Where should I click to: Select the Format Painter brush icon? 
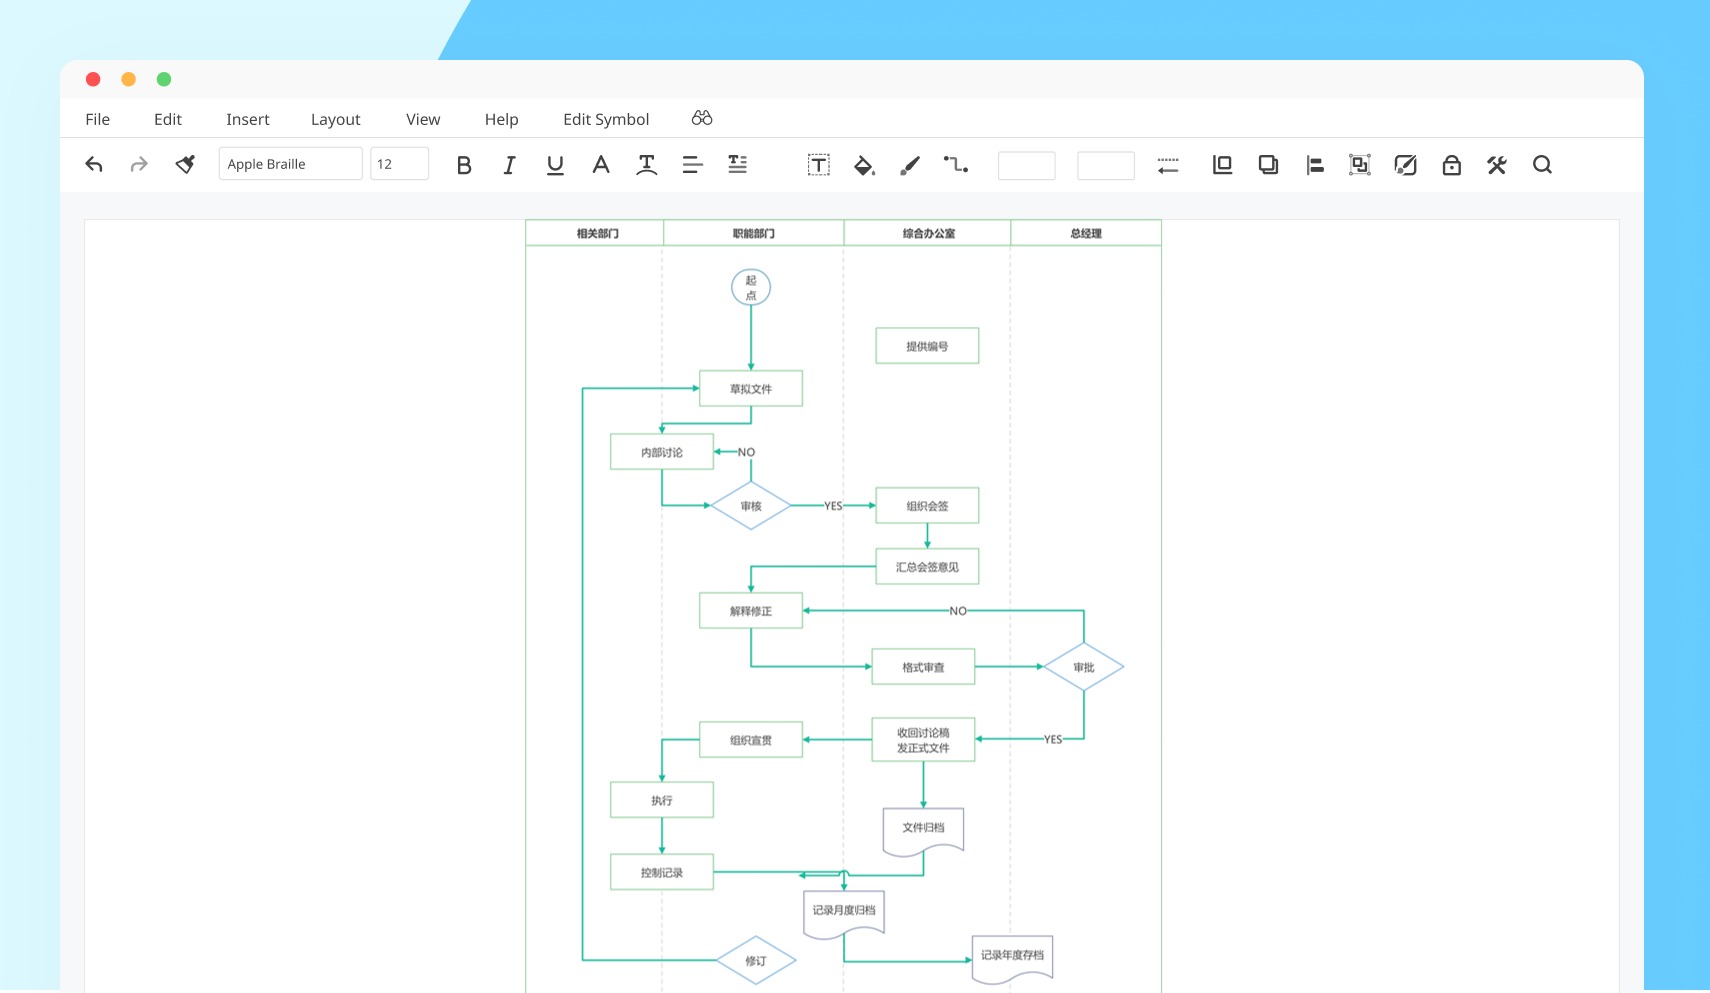185,165
